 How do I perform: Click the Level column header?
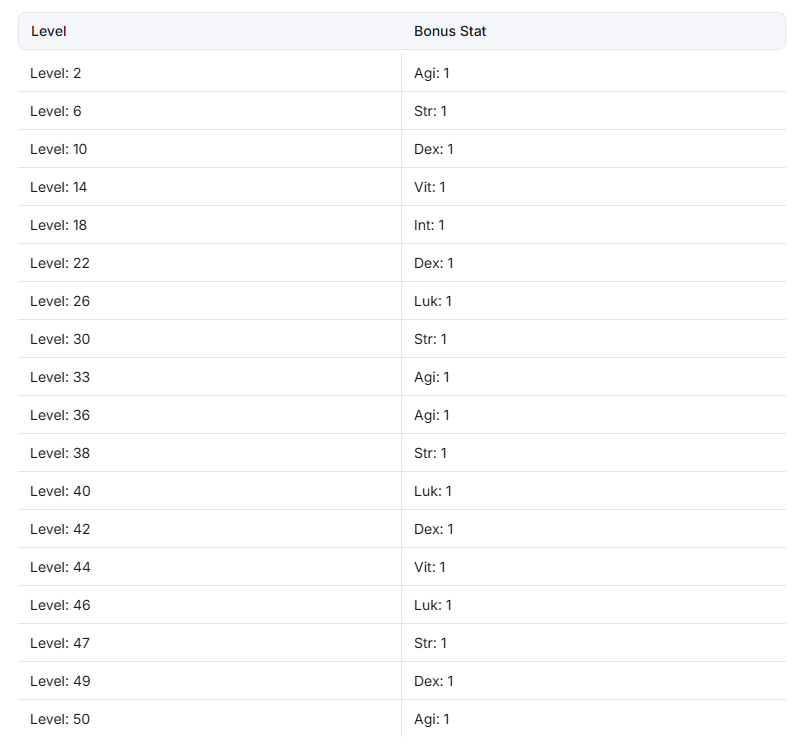[48, 31]
